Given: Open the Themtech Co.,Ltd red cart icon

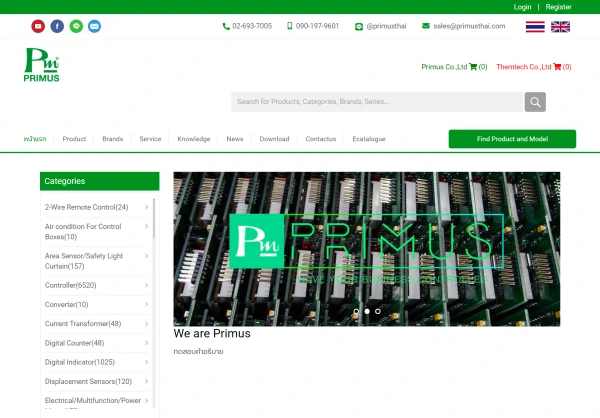Looking at the screenshot, I should [557, 67].
